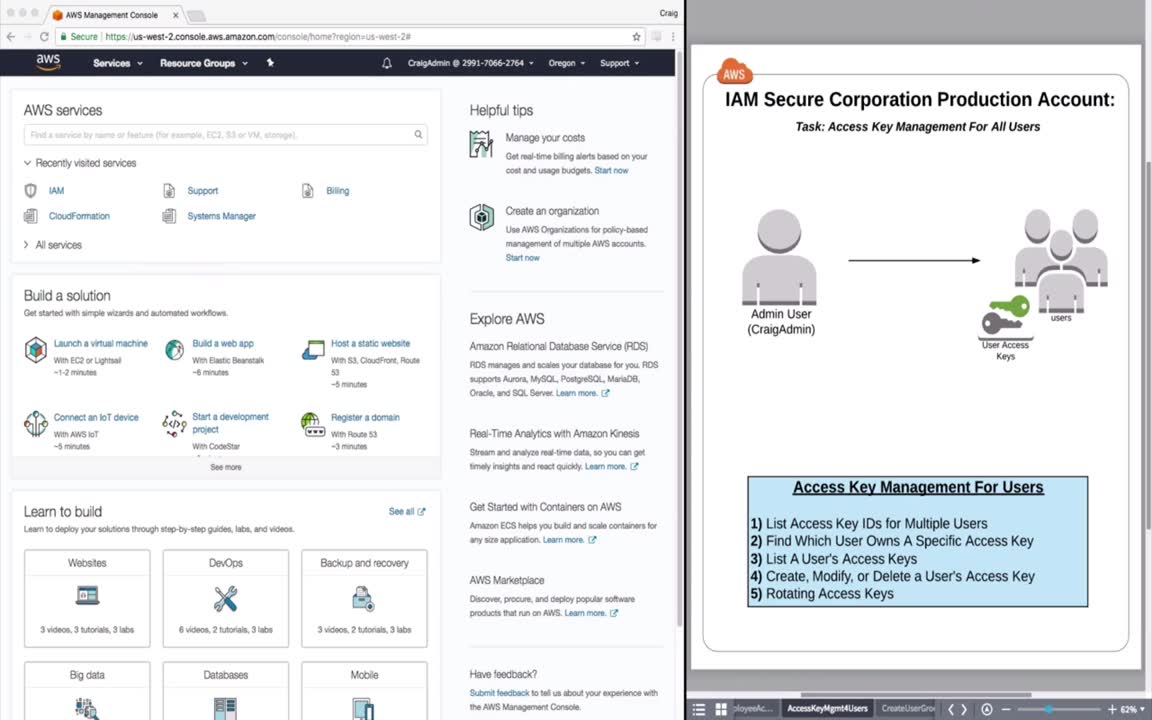Open the Launch a virtual machine link
1152x720 pixels.
(101, 344)
